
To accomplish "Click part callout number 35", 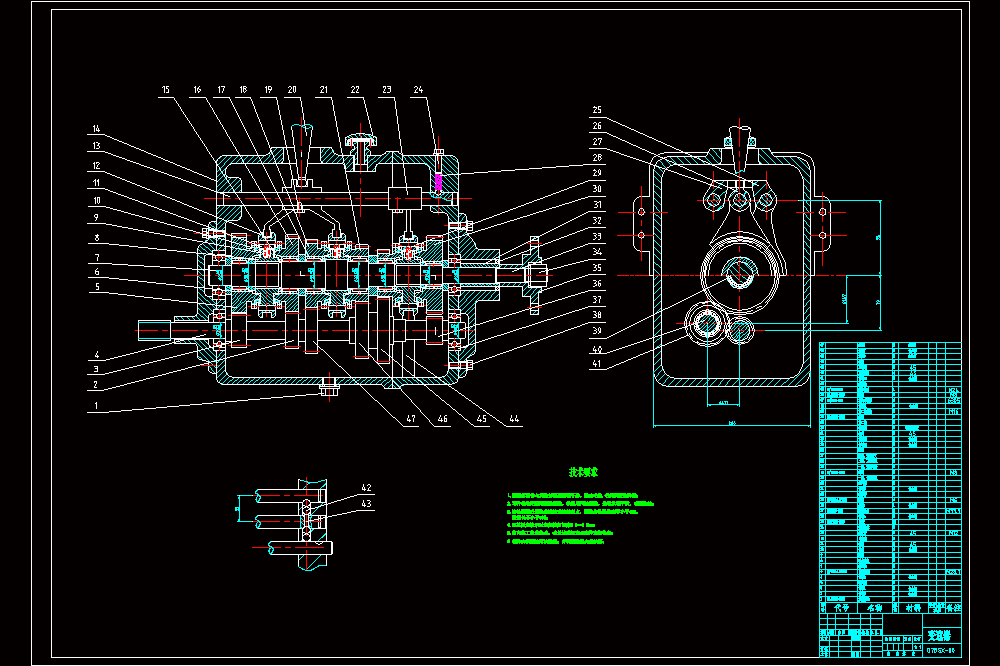I will [x=597, y=268].
